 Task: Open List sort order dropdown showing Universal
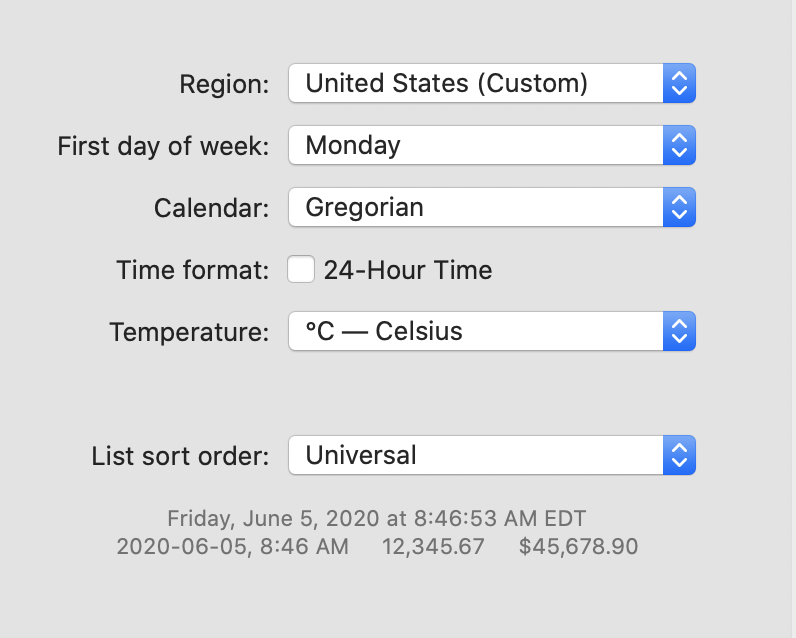click(x=476, y=455)
